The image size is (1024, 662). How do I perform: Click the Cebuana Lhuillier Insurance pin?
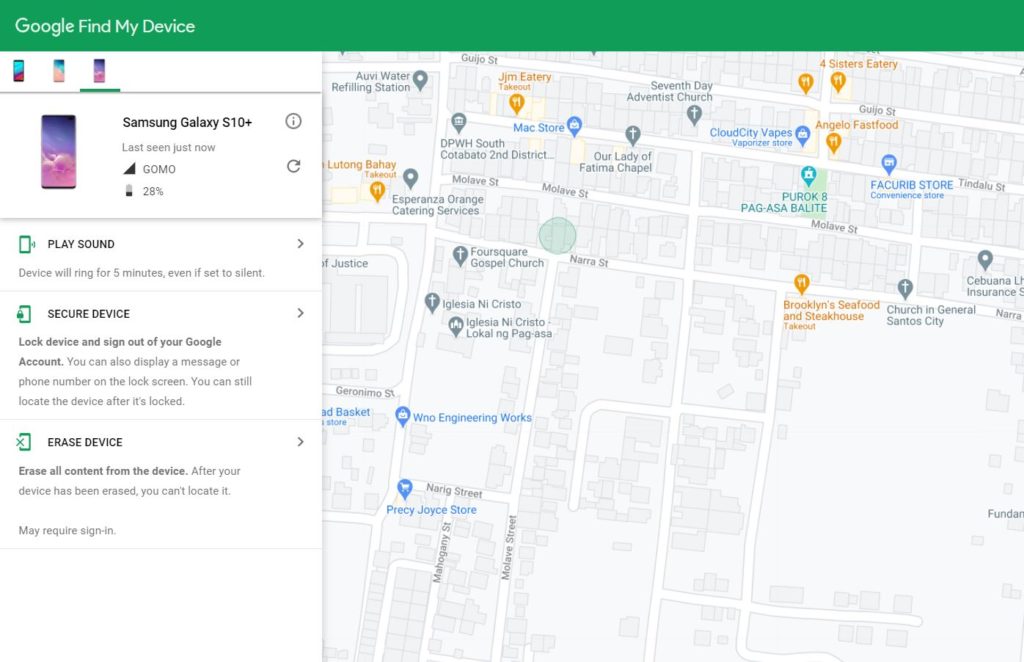(985, 260)
